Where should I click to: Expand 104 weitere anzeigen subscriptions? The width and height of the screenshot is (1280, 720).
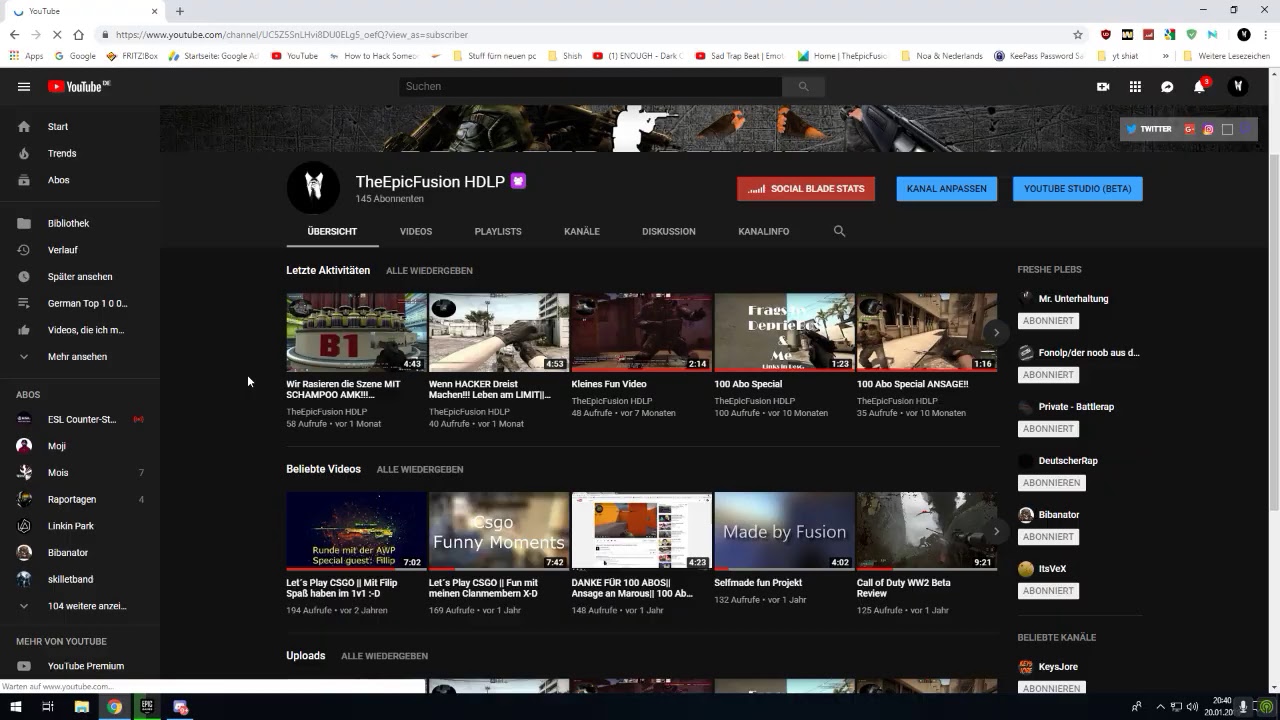tap(80, 606)
